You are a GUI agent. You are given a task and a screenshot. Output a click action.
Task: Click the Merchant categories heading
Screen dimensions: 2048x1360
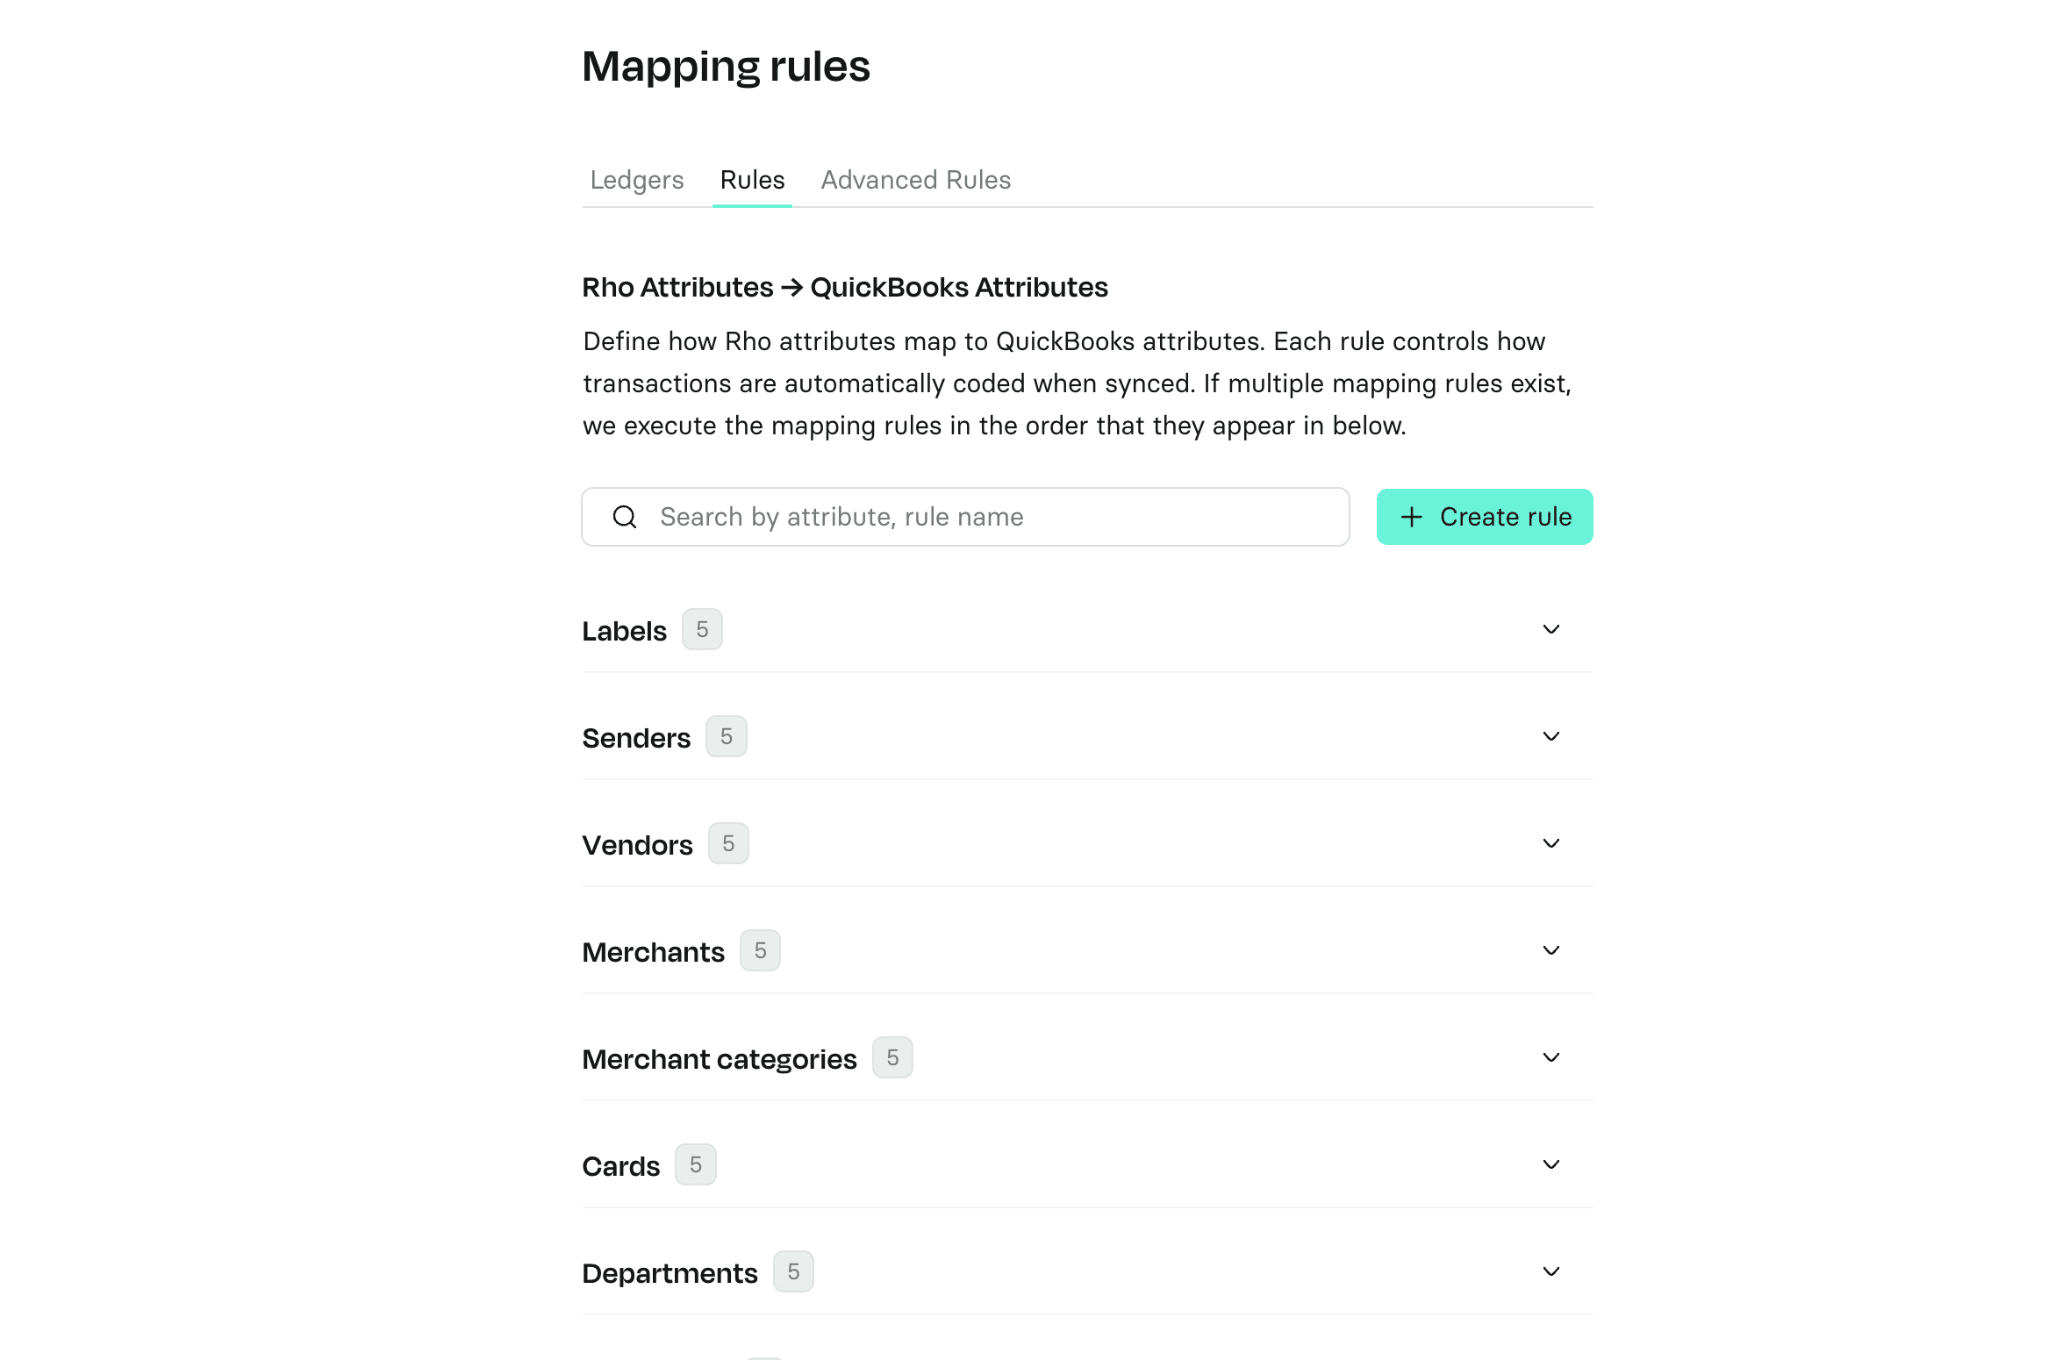tap(719, 1059)
